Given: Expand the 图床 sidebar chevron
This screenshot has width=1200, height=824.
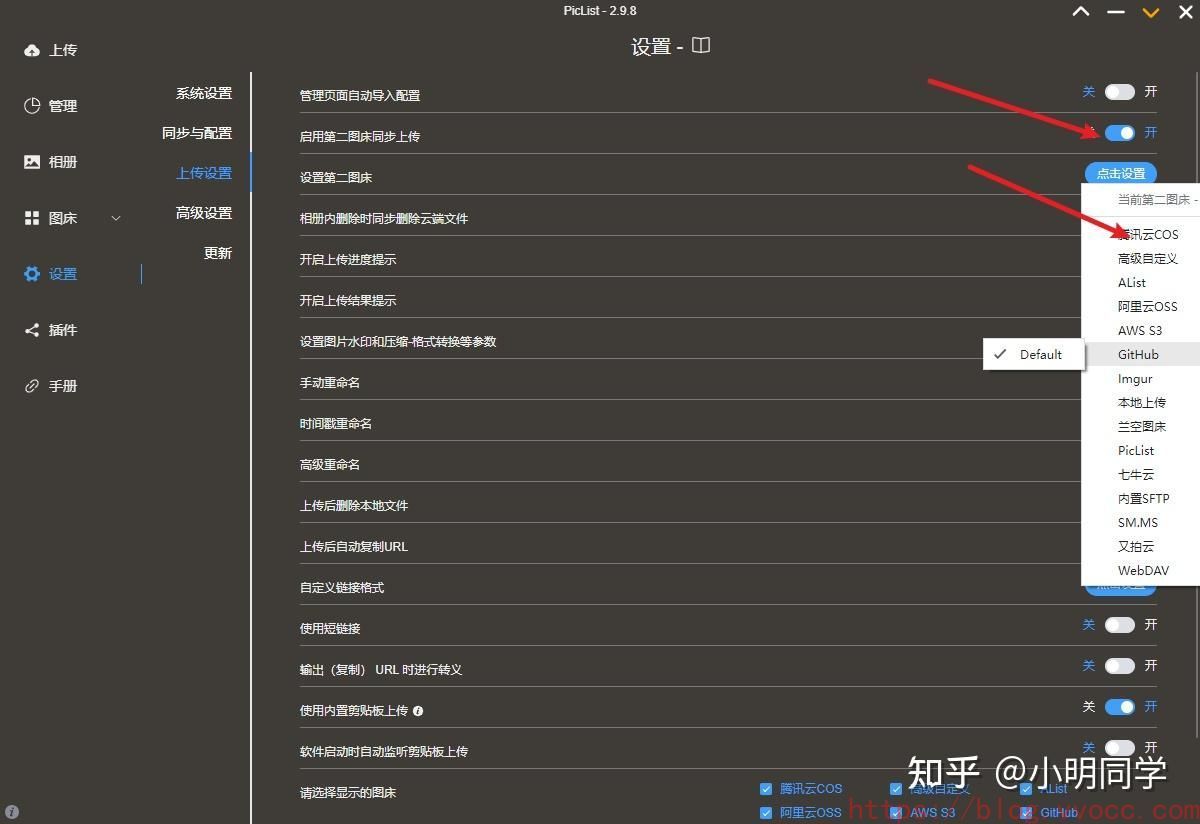Looking at the screenshot, I should point(116,218).
